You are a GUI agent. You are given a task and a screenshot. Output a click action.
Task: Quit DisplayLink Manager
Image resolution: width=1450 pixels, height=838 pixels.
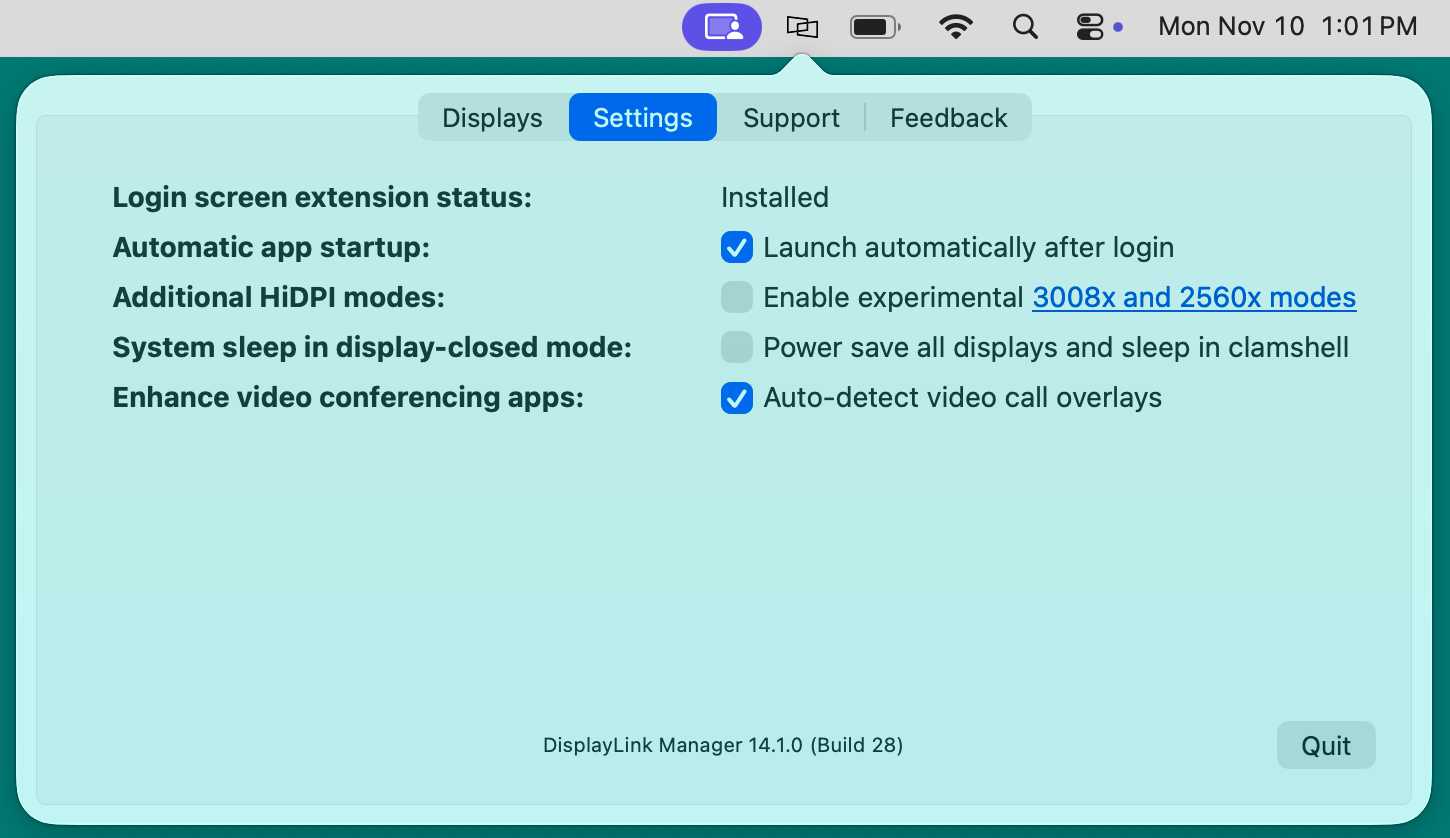1326,745
